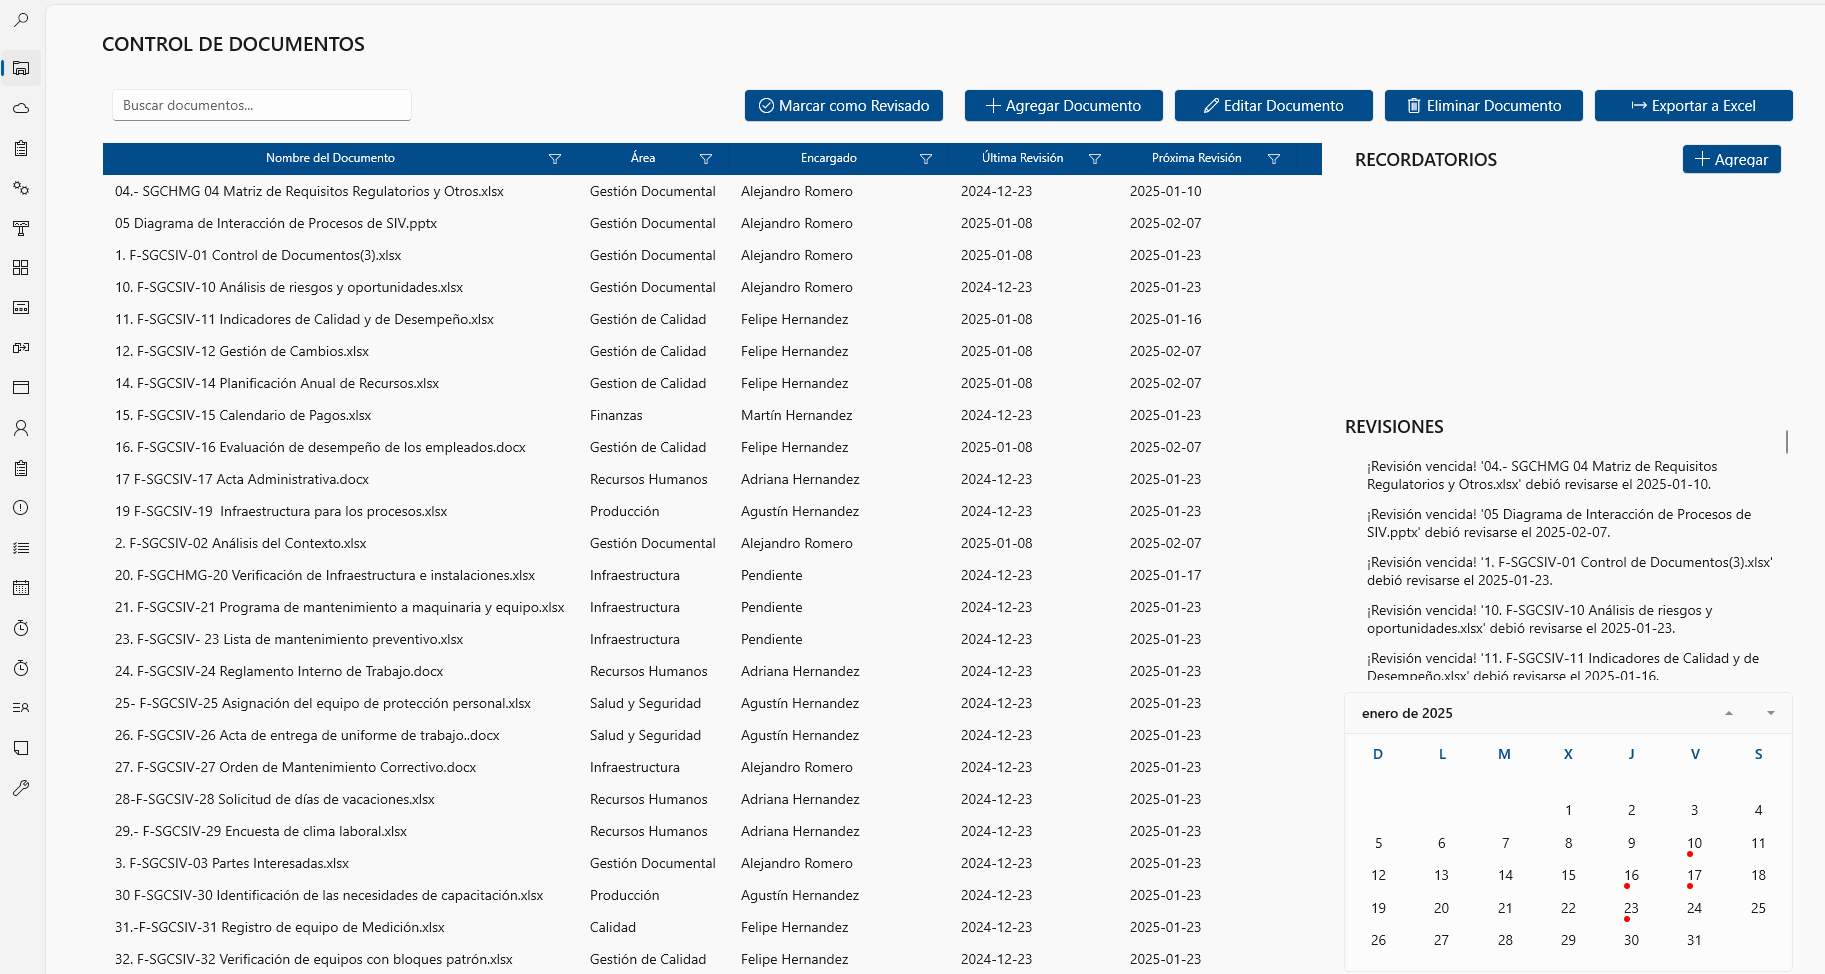Open filter for Próxima Revisión column
The height and width of the screenshot is (974, 1825).
point(1274,159)
